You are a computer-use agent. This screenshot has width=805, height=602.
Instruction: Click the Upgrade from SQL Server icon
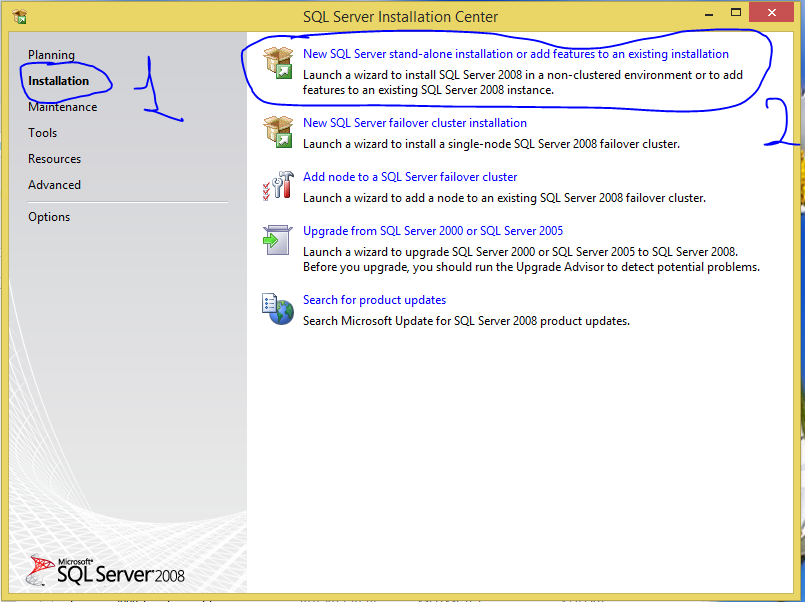(278, 240)
